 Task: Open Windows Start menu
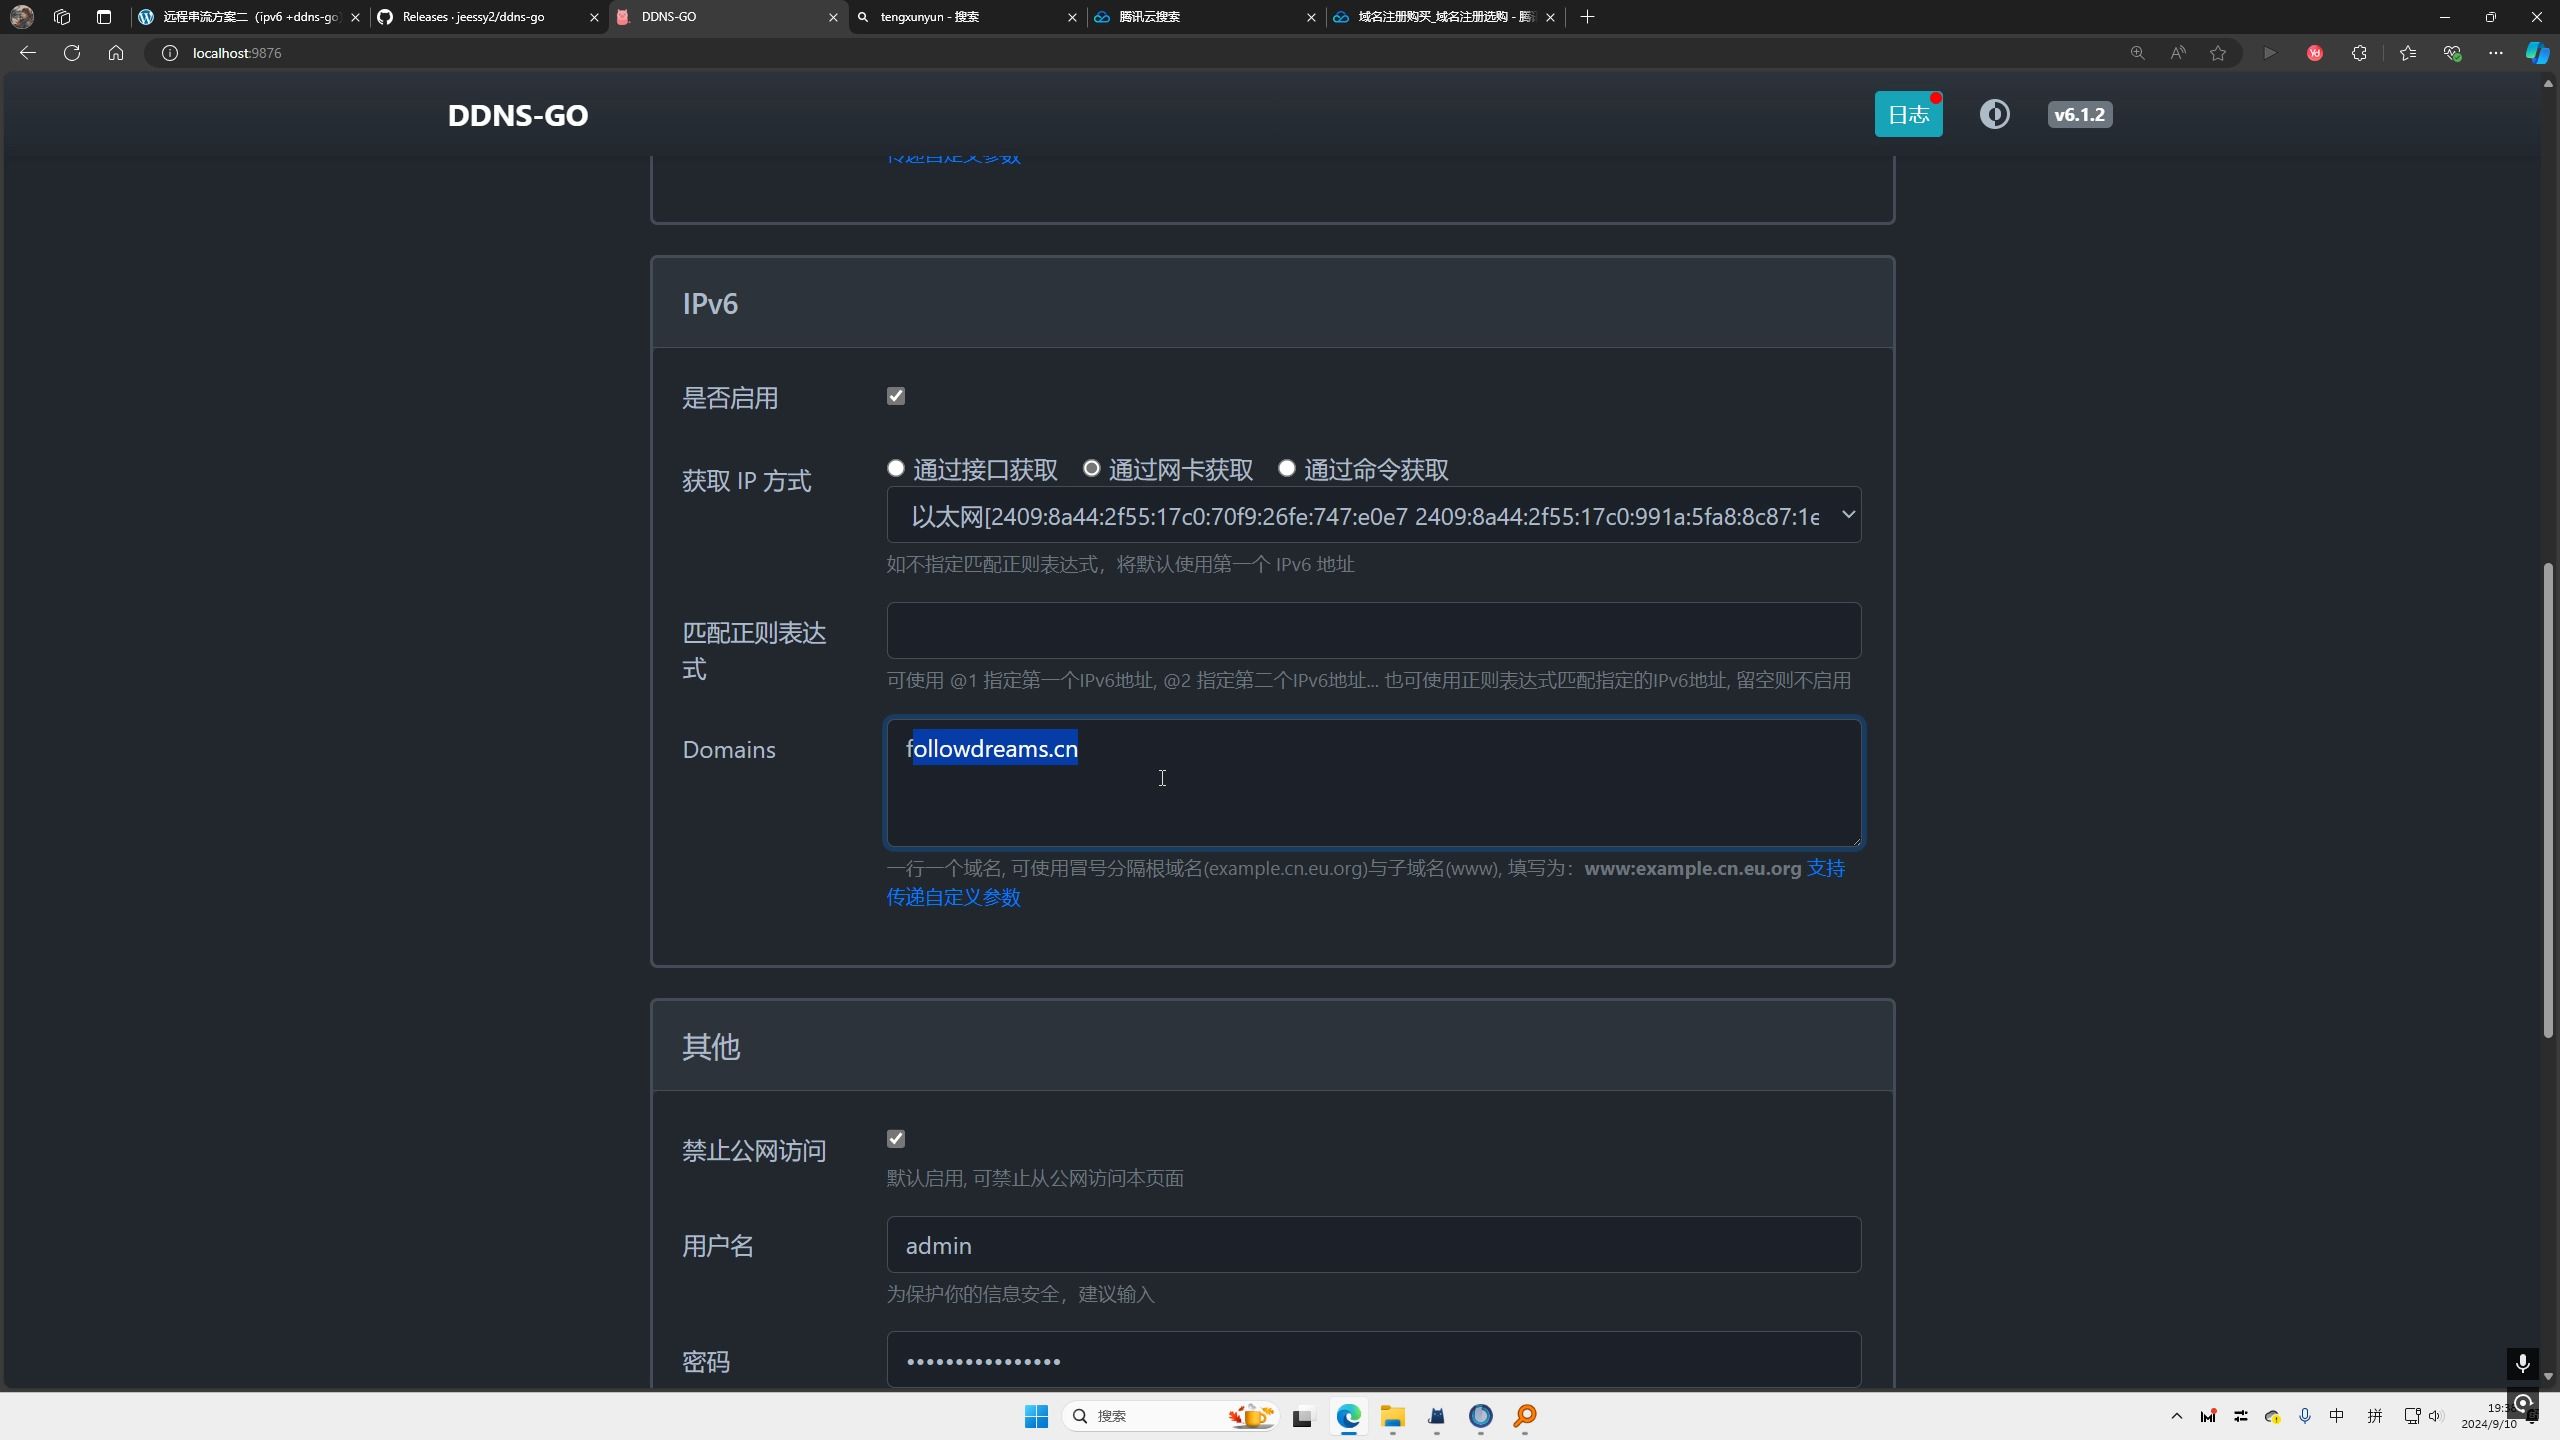1036,1416
